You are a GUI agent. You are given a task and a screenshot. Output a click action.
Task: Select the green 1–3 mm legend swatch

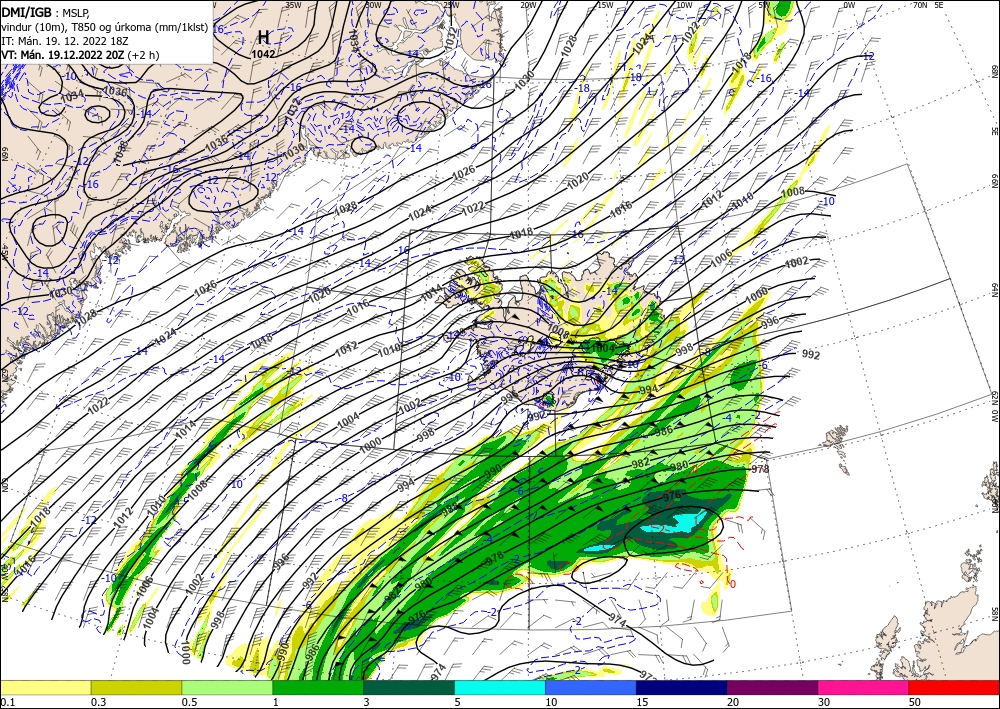pos(318,688)
